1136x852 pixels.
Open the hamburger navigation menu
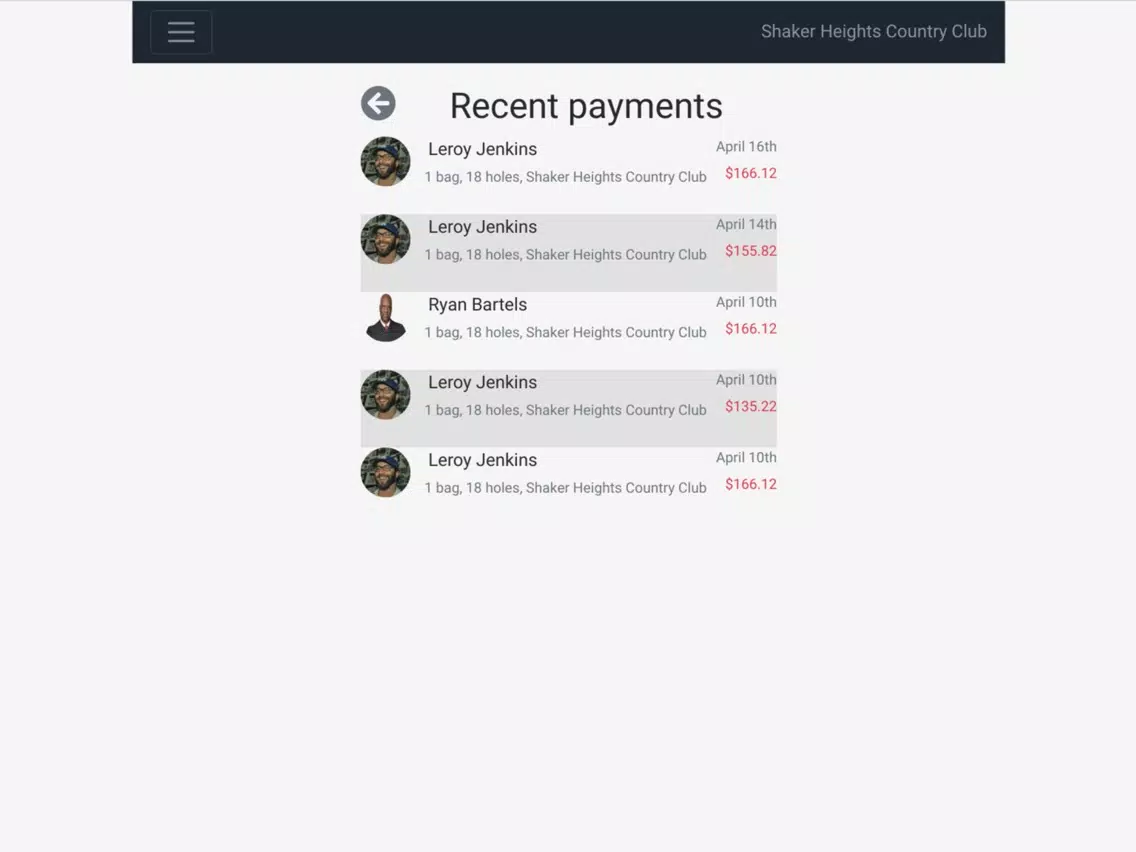181,32
